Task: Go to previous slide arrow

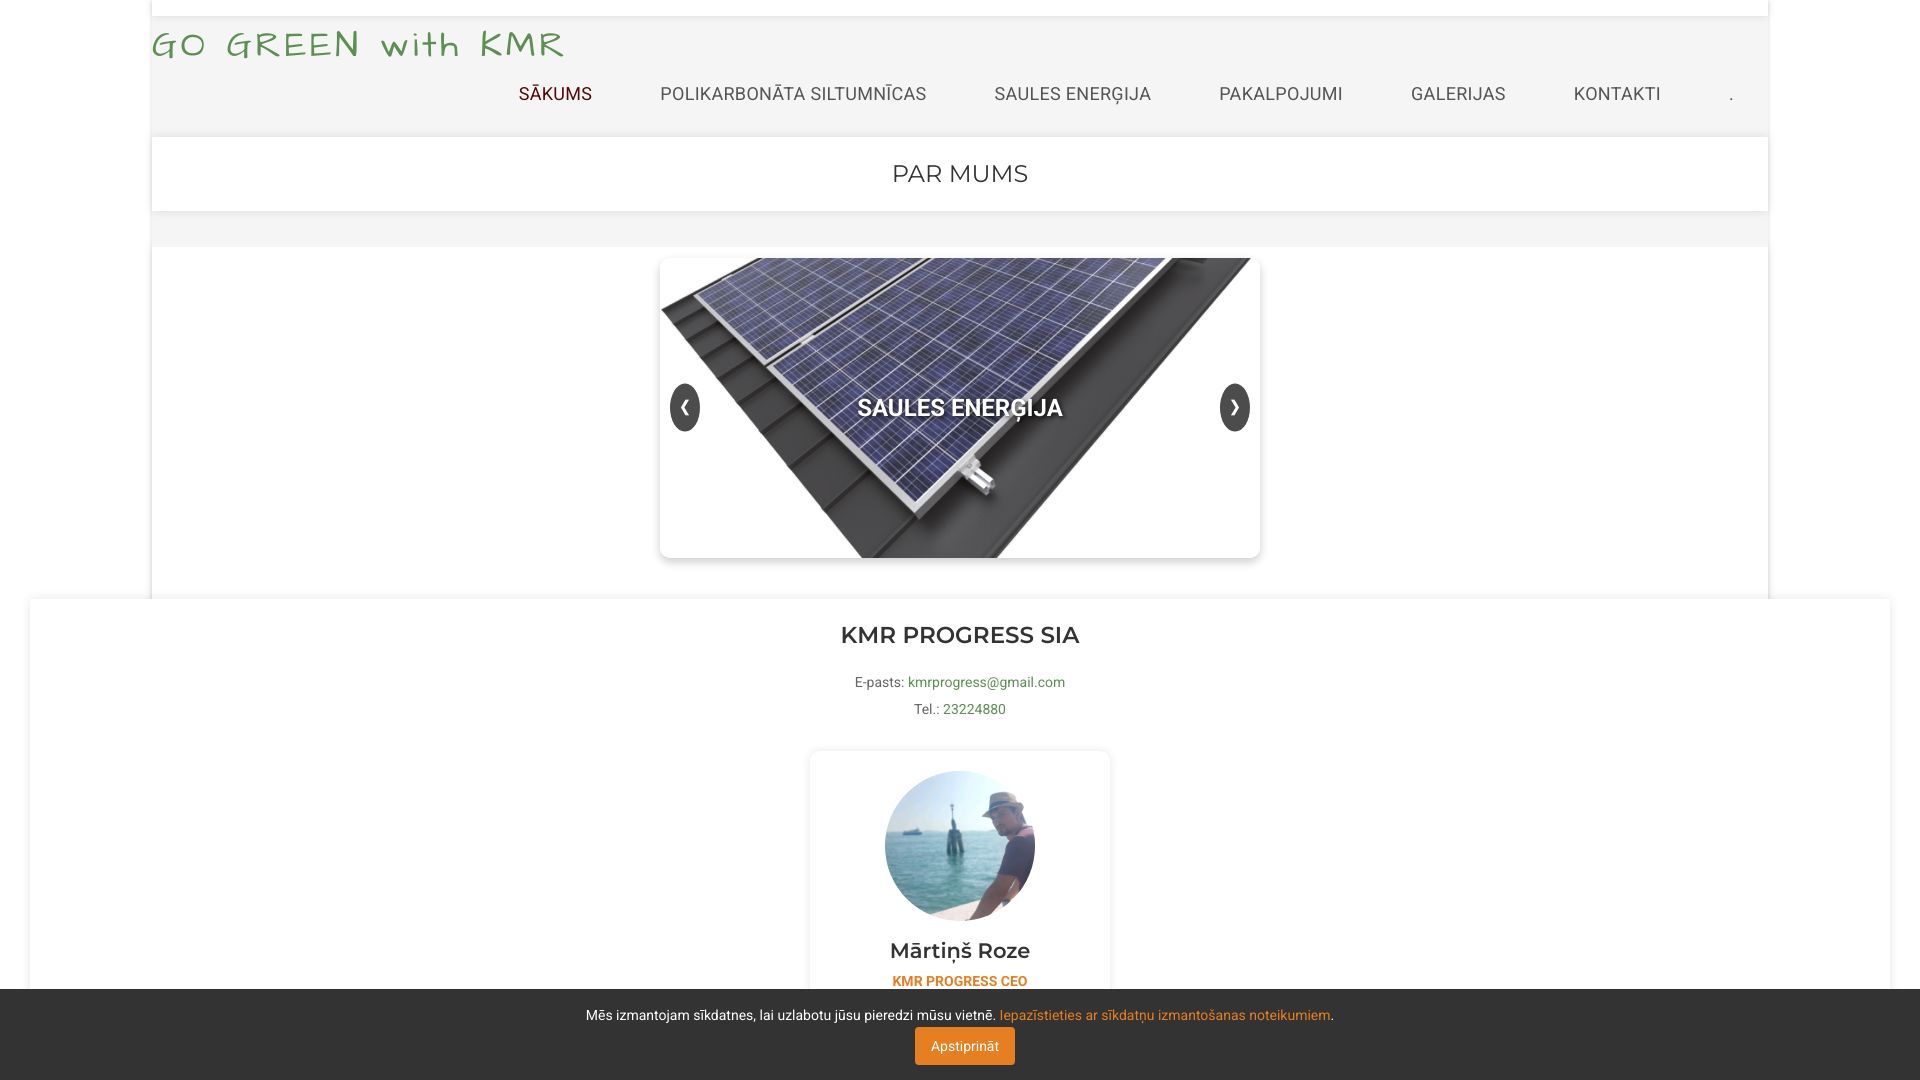Action: pos(685,408)
